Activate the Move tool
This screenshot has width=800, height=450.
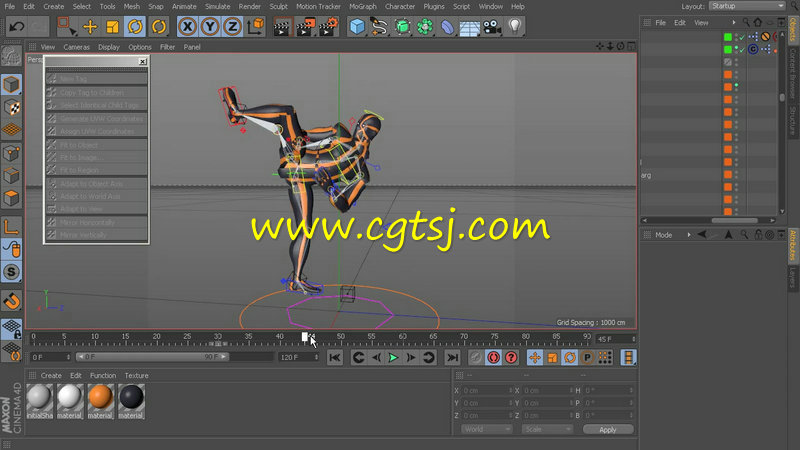[x=90, y=27]
